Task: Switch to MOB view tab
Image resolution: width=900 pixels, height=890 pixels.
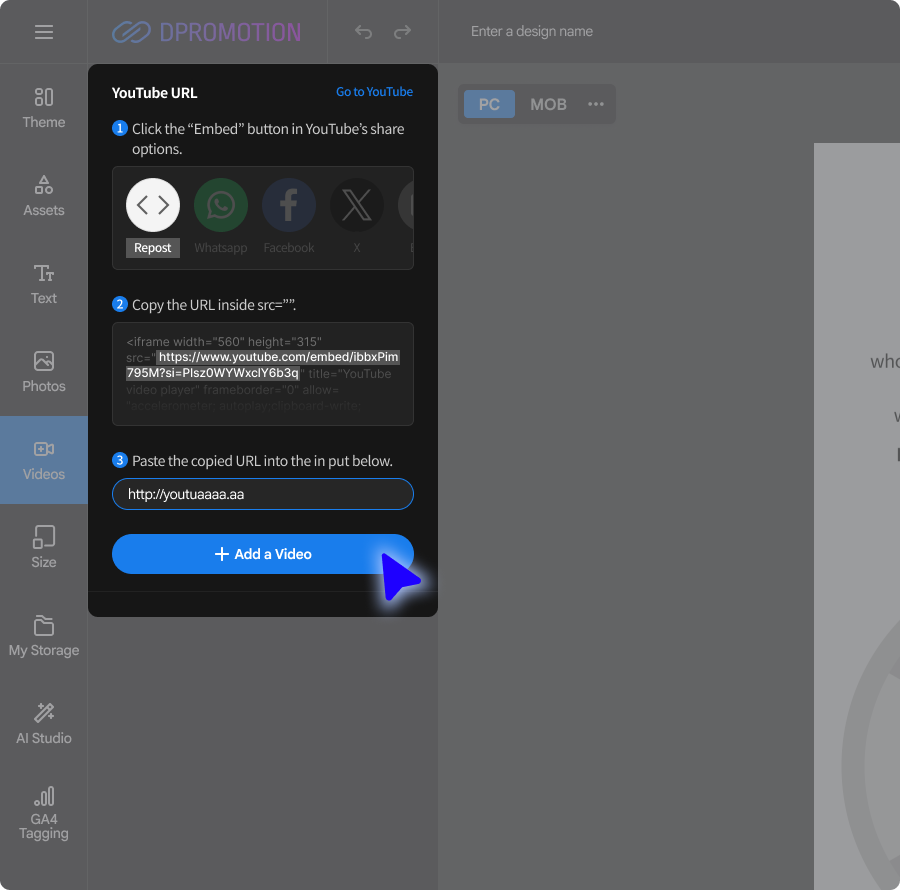Action: [x=548, y=104]
